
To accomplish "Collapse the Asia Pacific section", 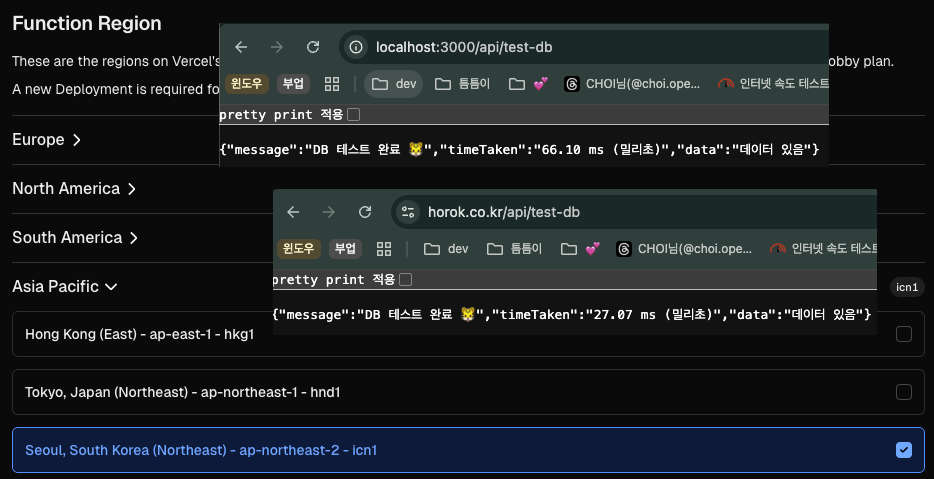I will (x=65, y=287).
